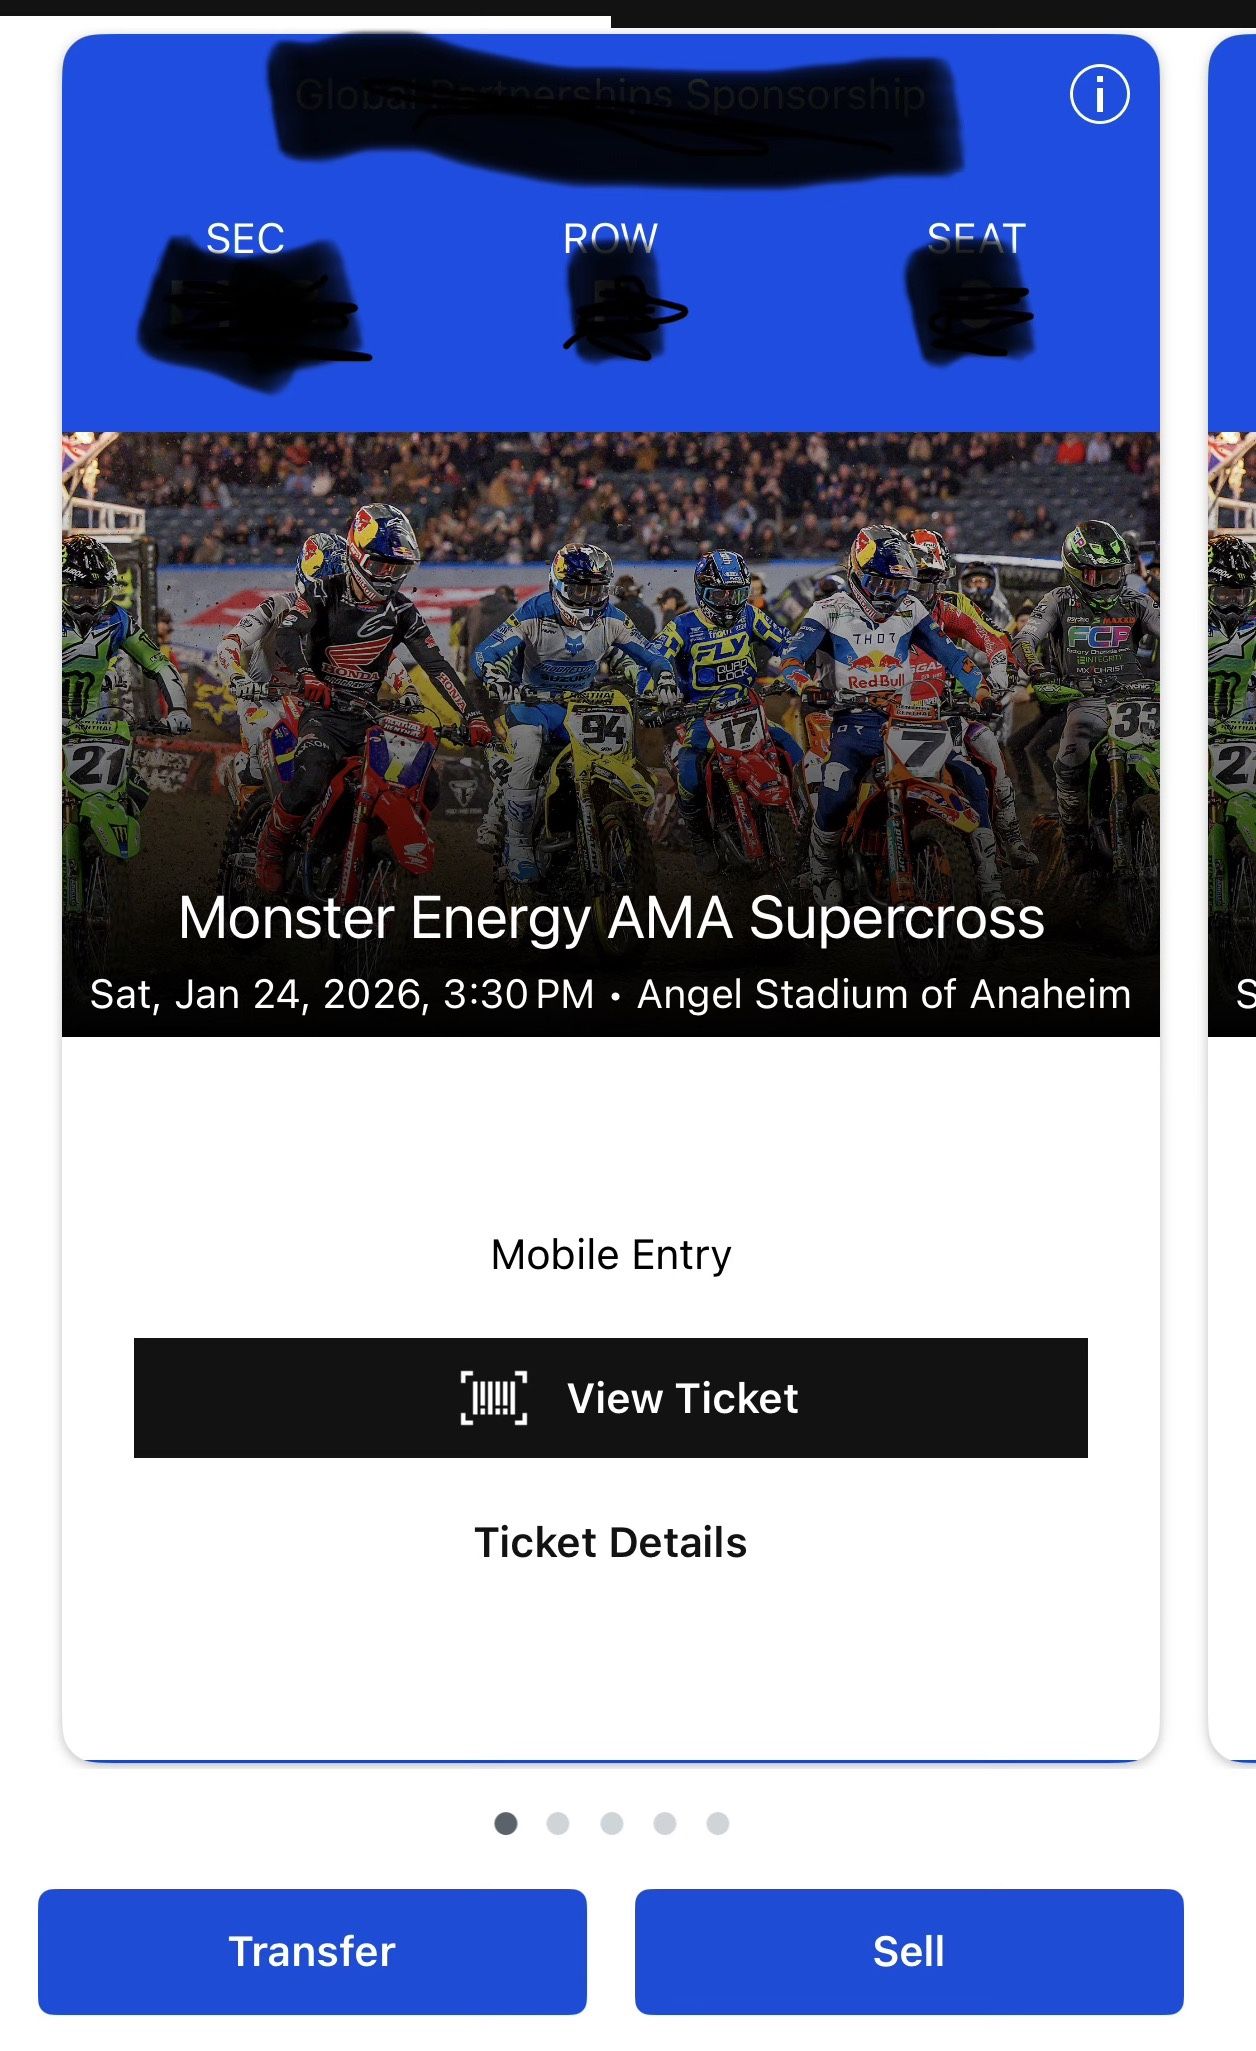Image resolution: width=1256 pixels, height=2051 pixels.
Task: Switch to the fifth ticket dot
Action: pyautogui.click(x=717, y=1823)
